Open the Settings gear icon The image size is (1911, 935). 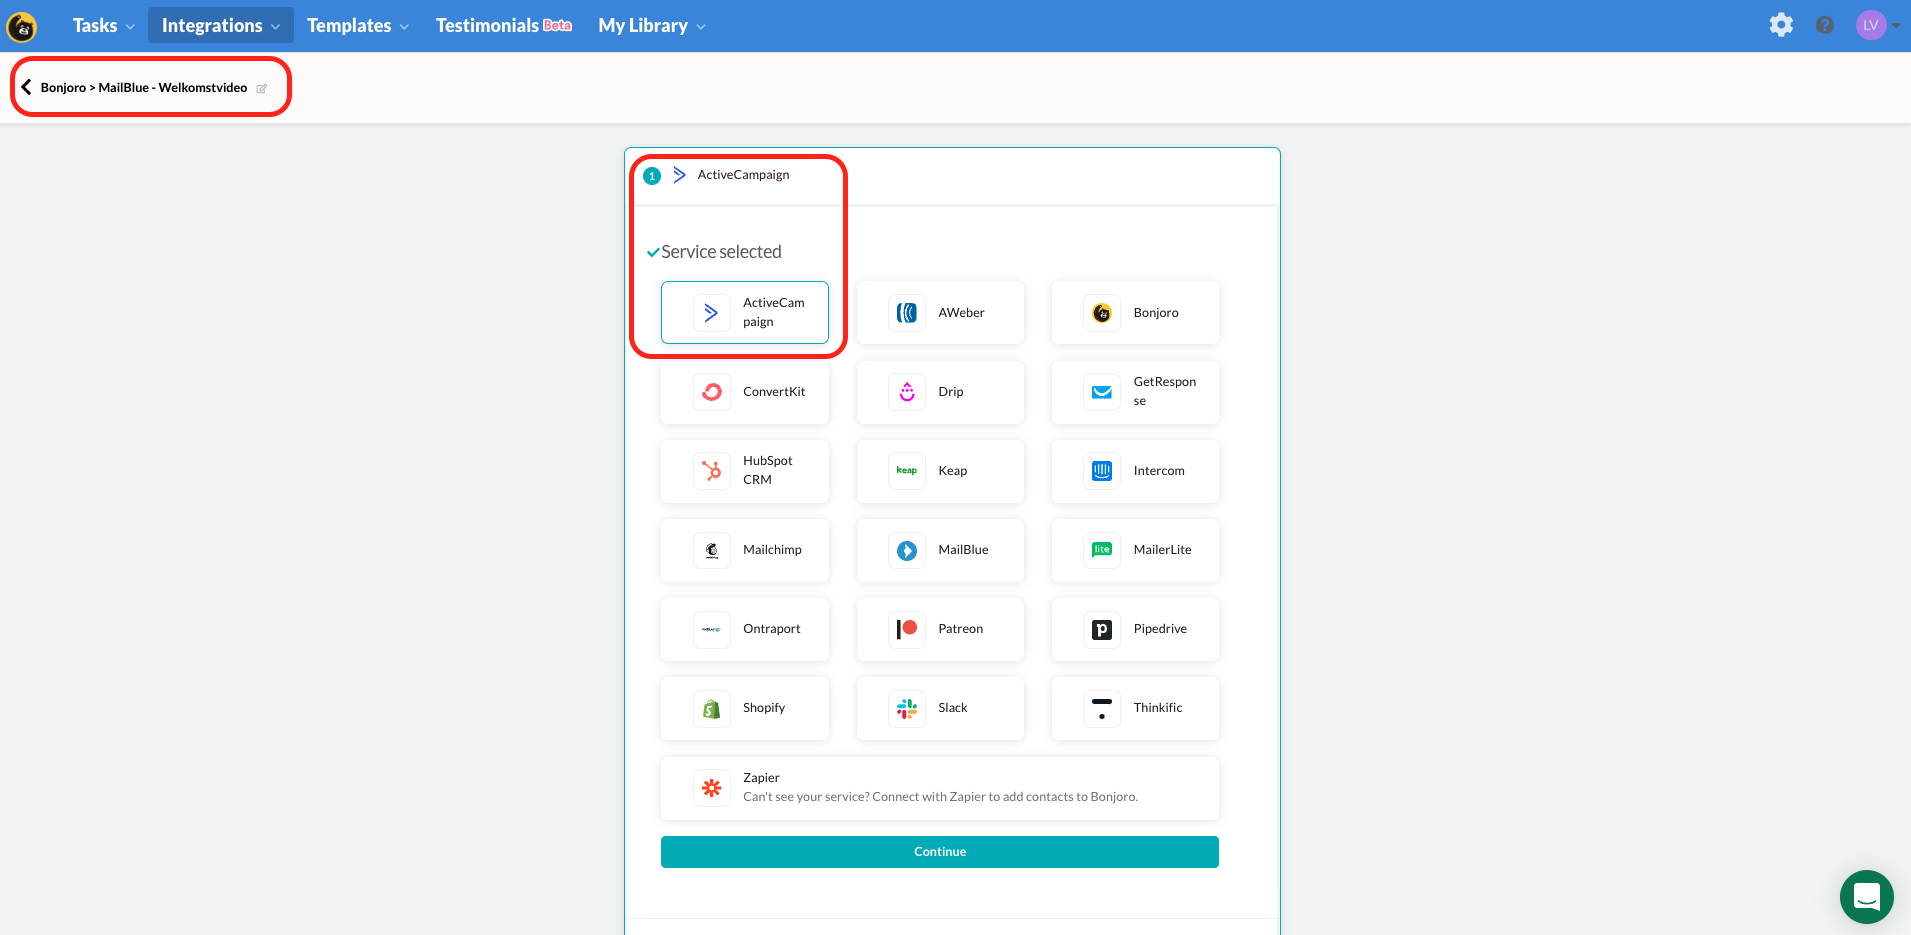click(x=1781, y=25)
